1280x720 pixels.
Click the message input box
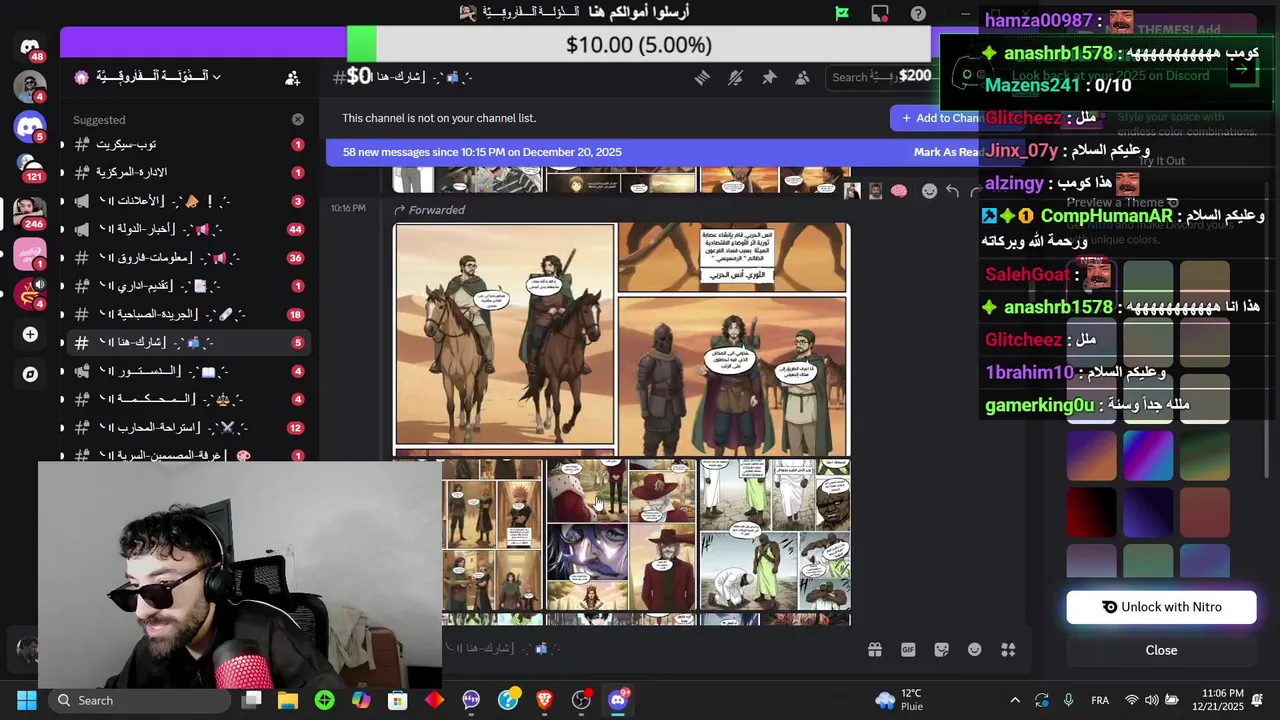650,649
